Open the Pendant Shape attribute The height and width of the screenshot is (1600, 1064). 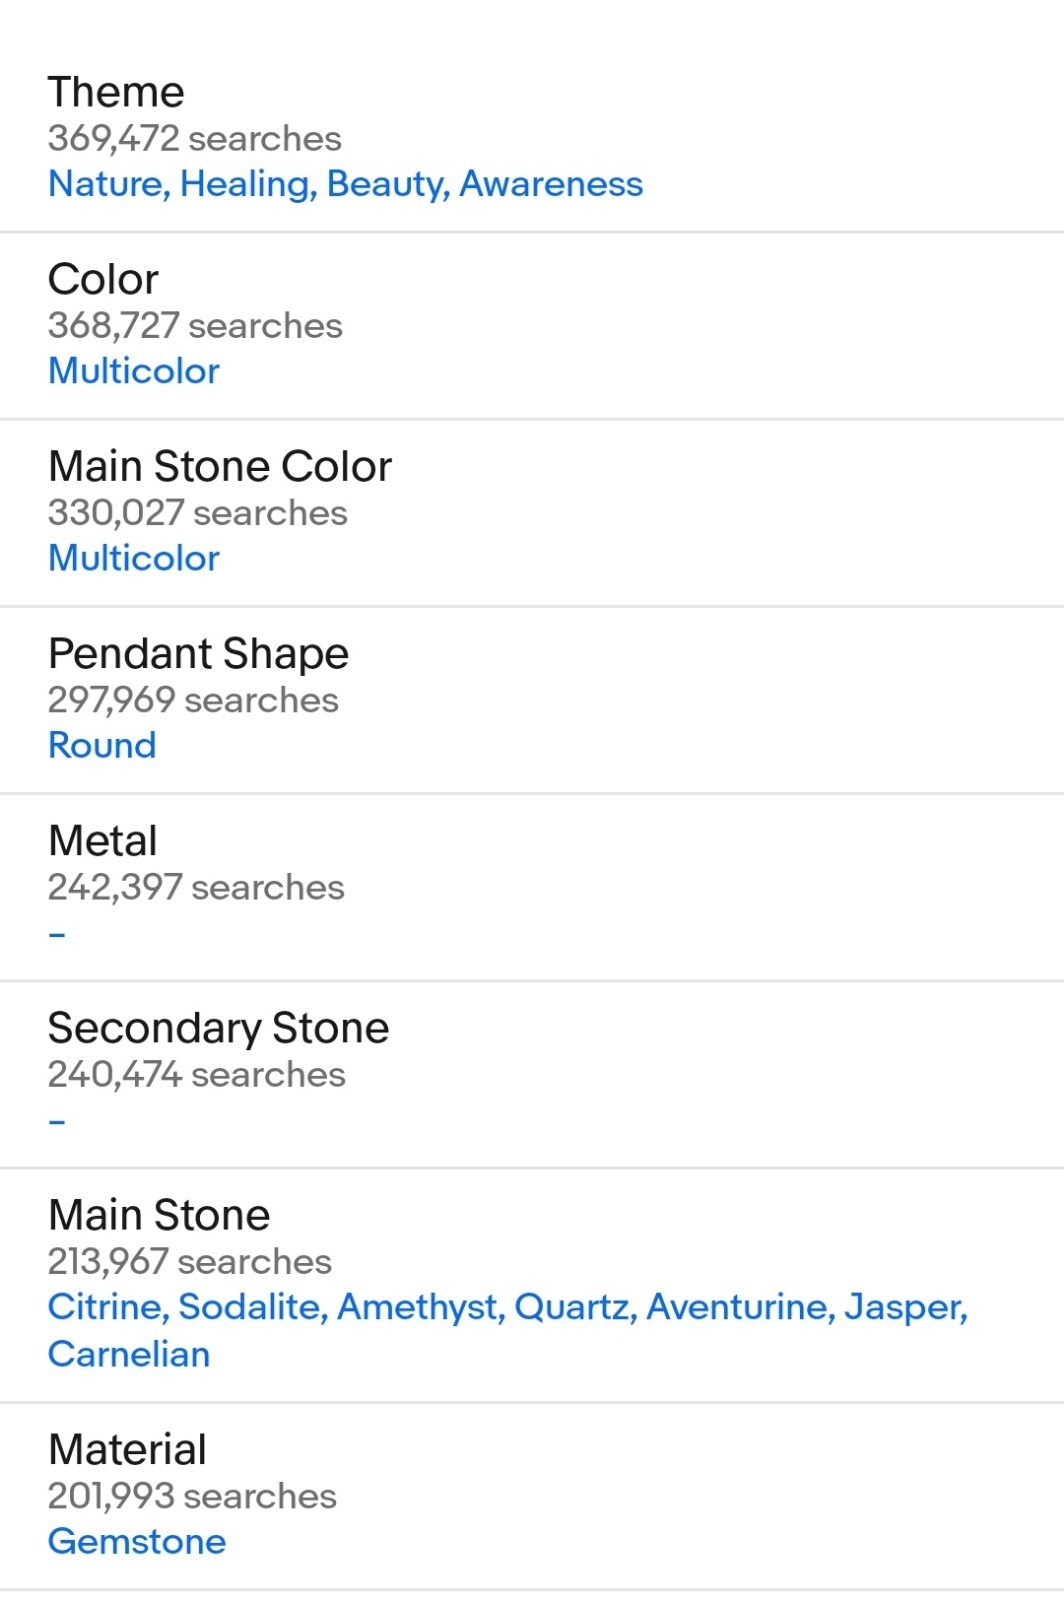click(x=198, y=654)
